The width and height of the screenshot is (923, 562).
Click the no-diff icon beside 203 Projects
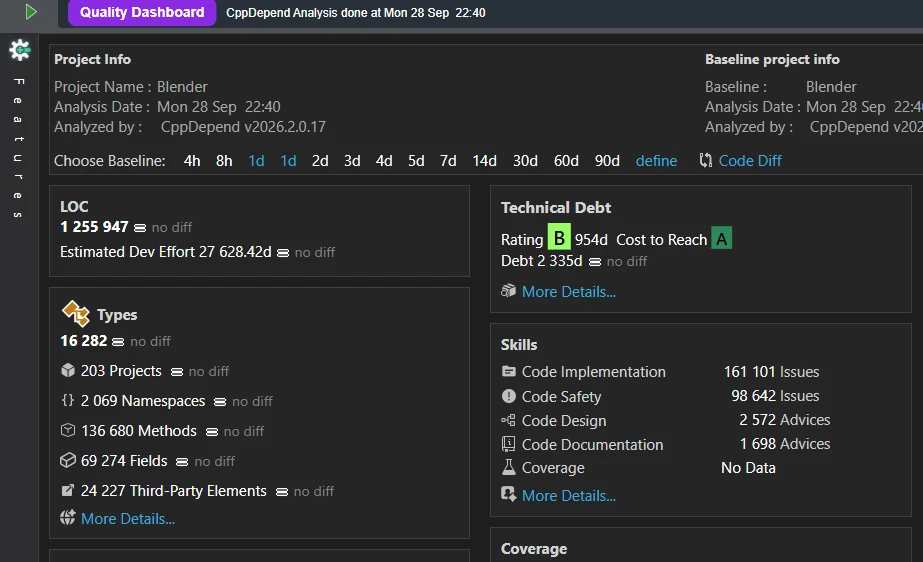(x=177, y=372)
